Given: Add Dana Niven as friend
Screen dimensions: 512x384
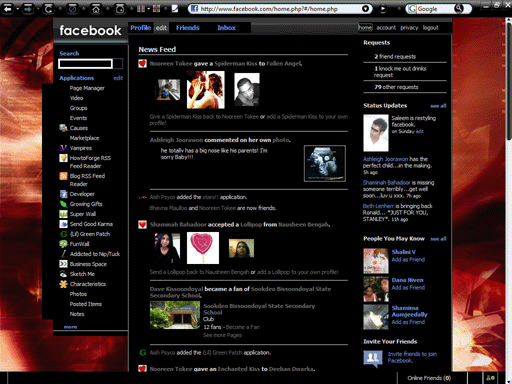Looking at the screenshot, I should click(x=408, y=288).
